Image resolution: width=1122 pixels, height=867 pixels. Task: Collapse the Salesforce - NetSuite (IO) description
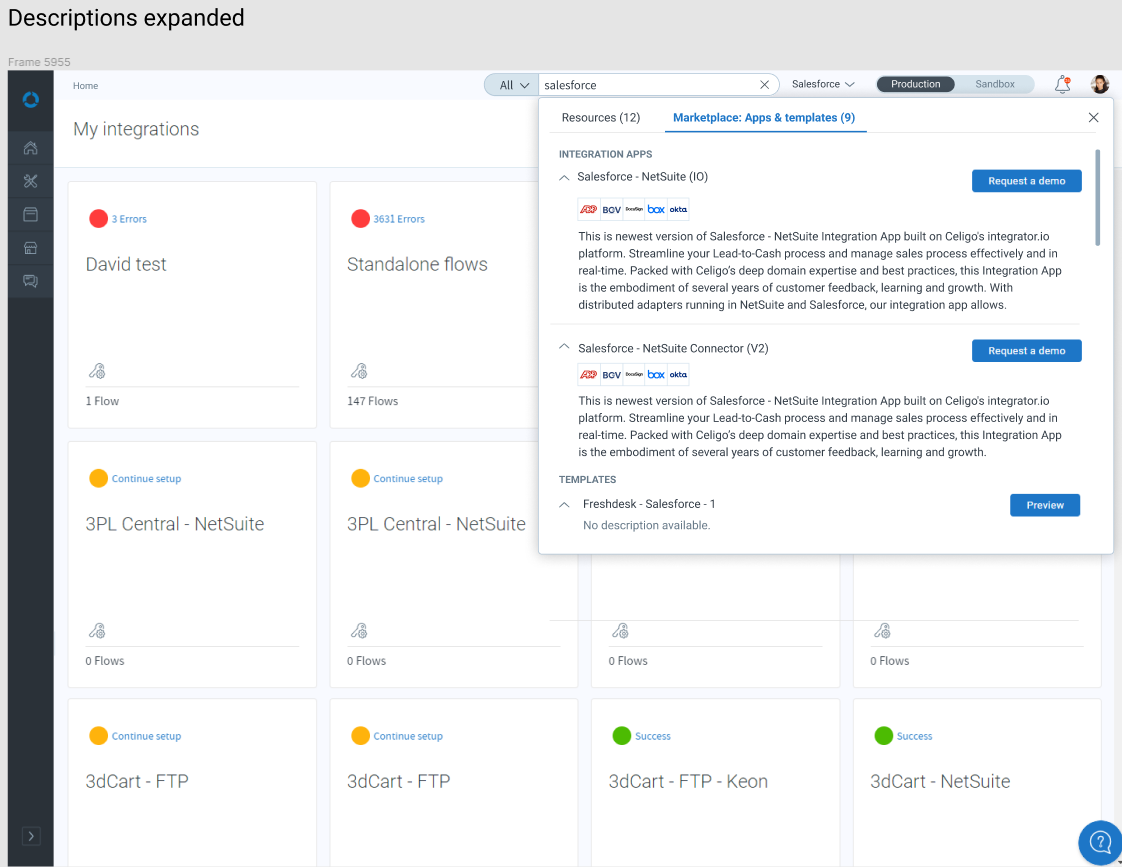click(564, 177)
